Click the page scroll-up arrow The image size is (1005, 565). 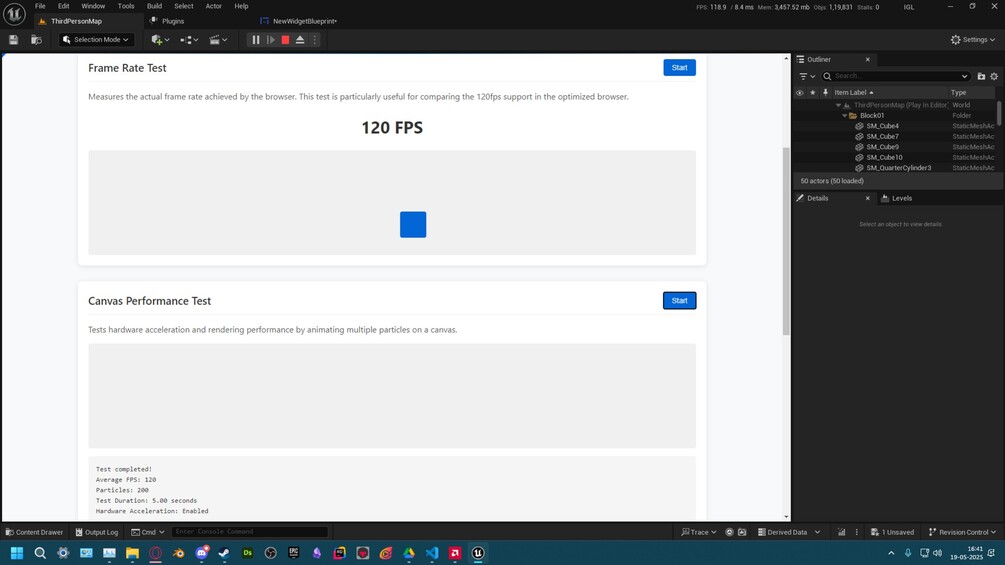point(786,58)
